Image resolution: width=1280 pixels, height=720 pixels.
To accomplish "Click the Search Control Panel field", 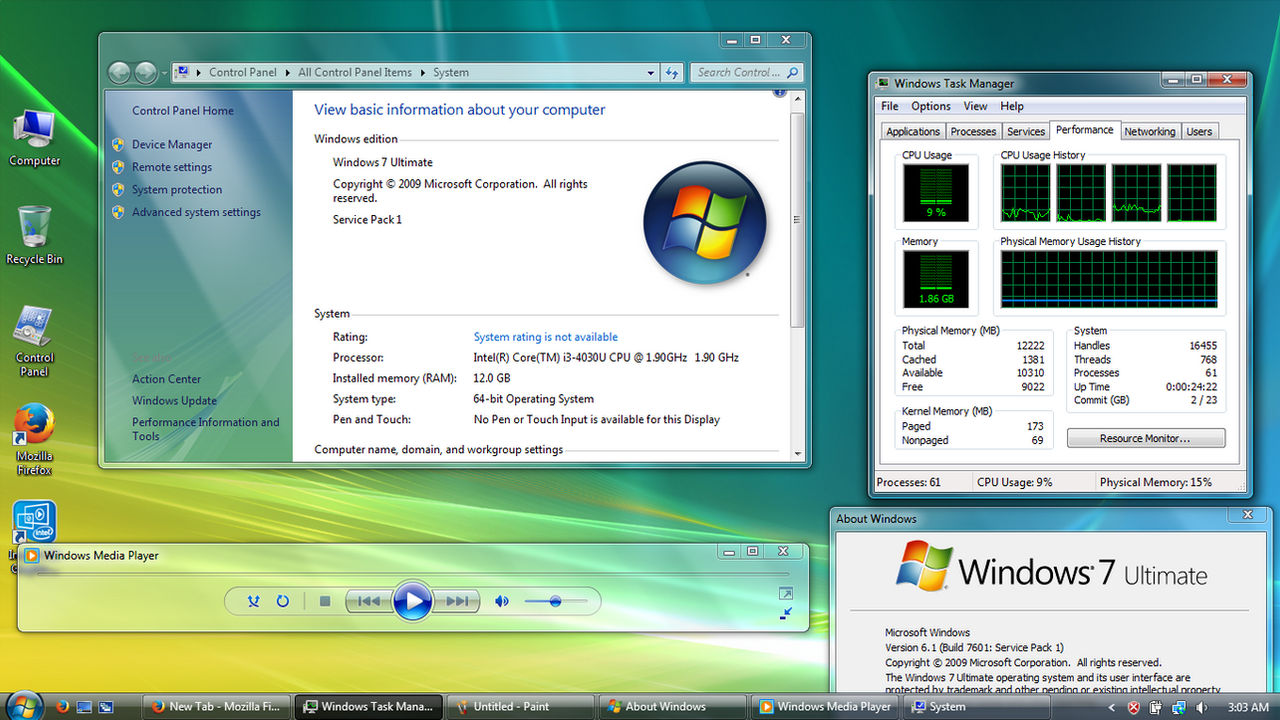I will pyautogui.click(x=746, y=72).
